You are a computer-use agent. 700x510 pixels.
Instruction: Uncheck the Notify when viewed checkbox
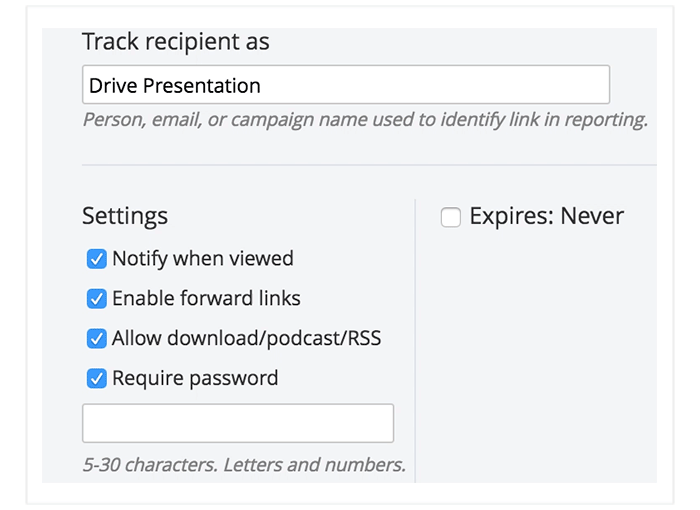tap(96, 259)
